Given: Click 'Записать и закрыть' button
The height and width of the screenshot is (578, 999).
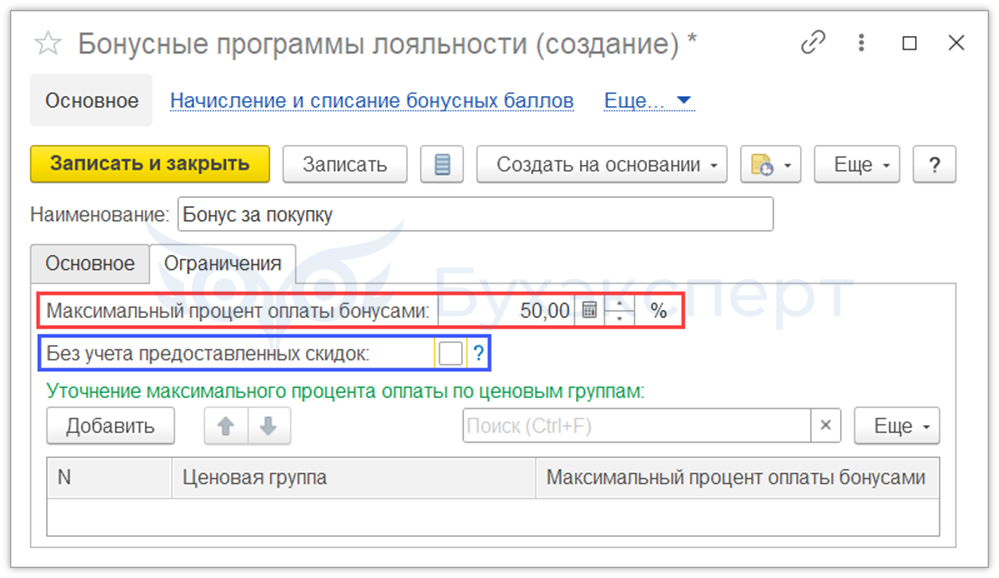Looking at the screenshot, I should [150, 164].
